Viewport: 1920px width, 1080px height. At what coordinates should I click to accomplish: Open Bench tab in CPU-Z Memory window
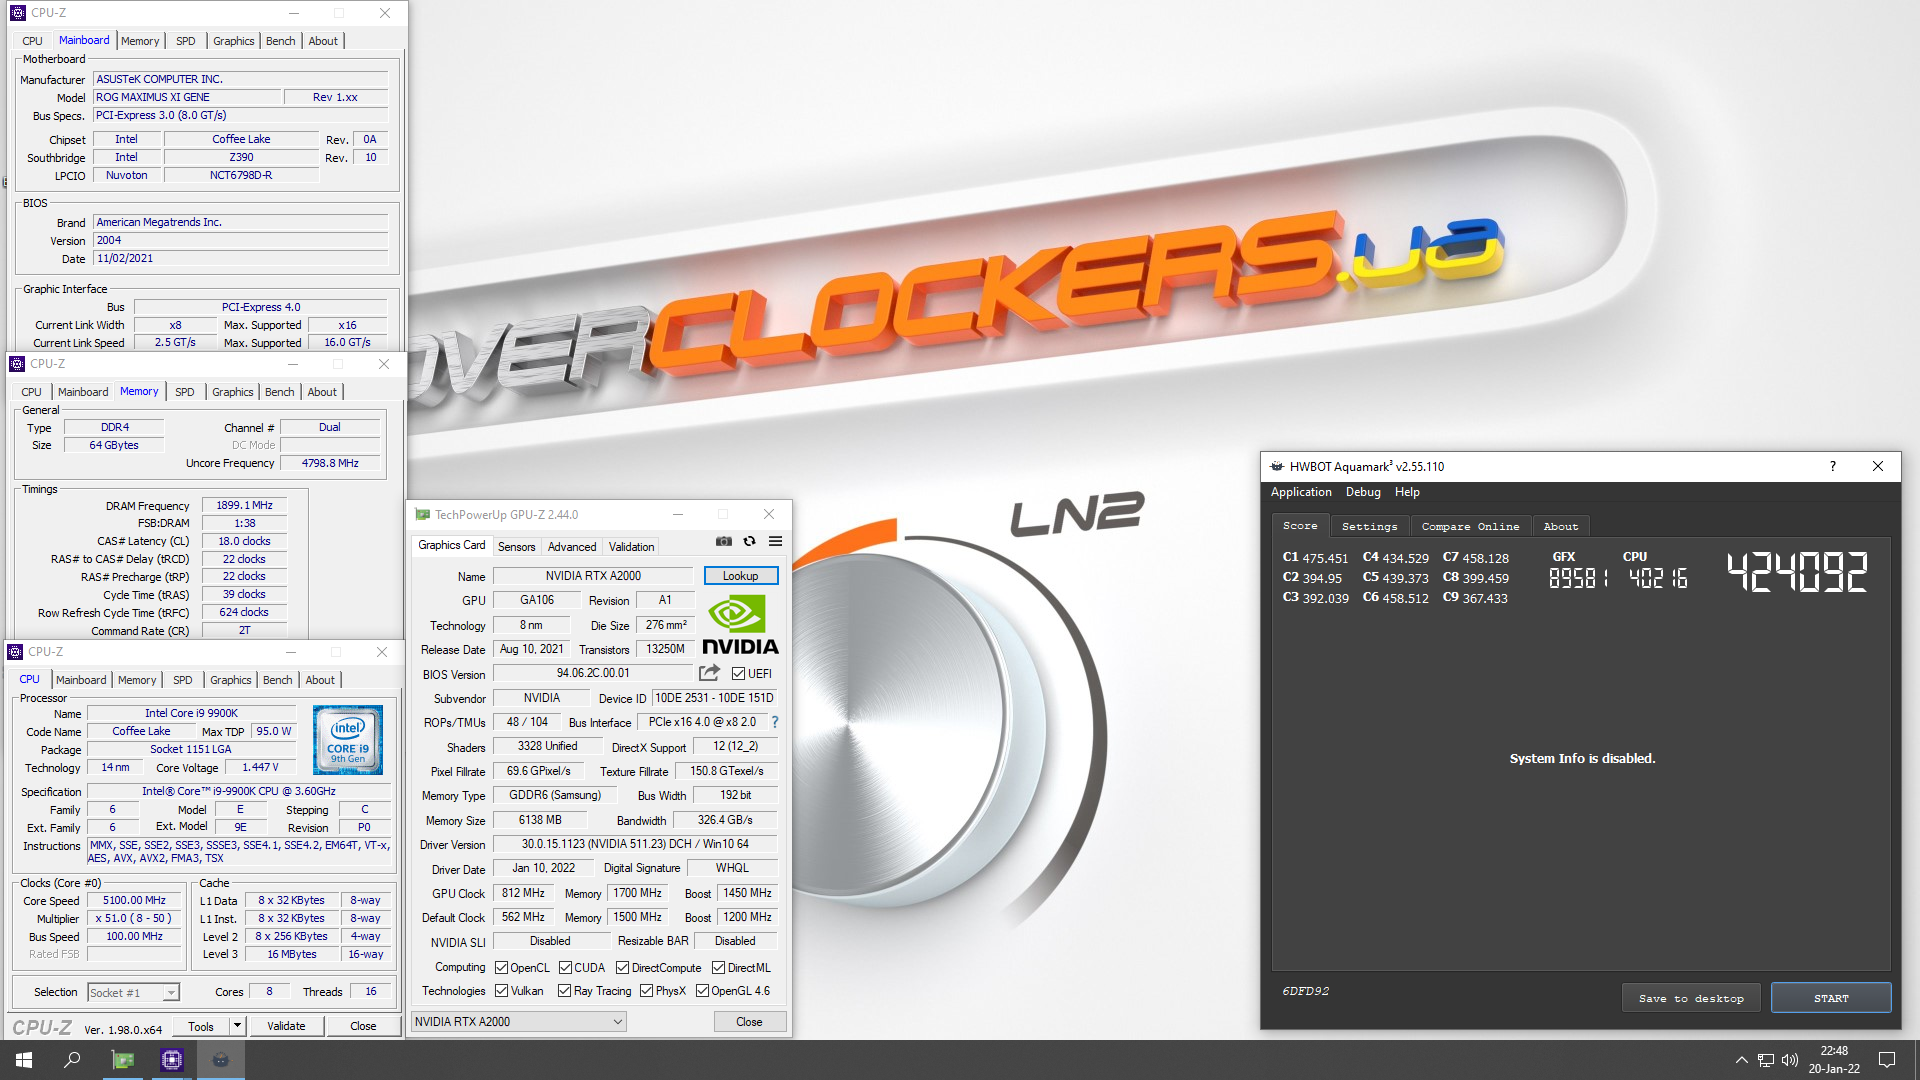(280, 392)
